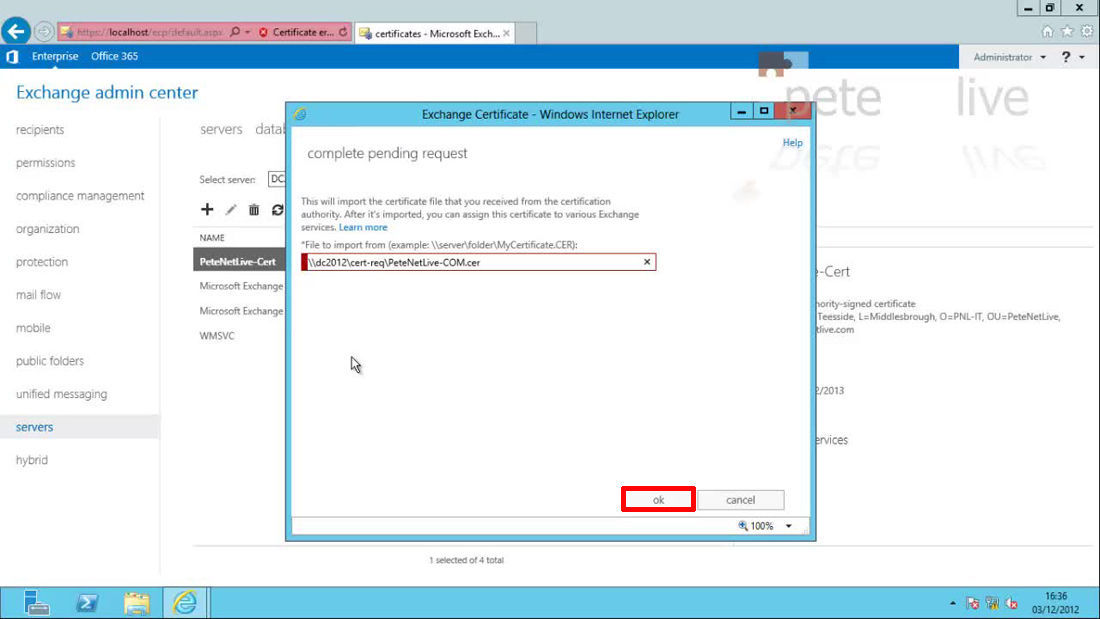Click the refresh icon in certificates toolbar
This screenshot has width=1100, height=619.
[278, 210]
